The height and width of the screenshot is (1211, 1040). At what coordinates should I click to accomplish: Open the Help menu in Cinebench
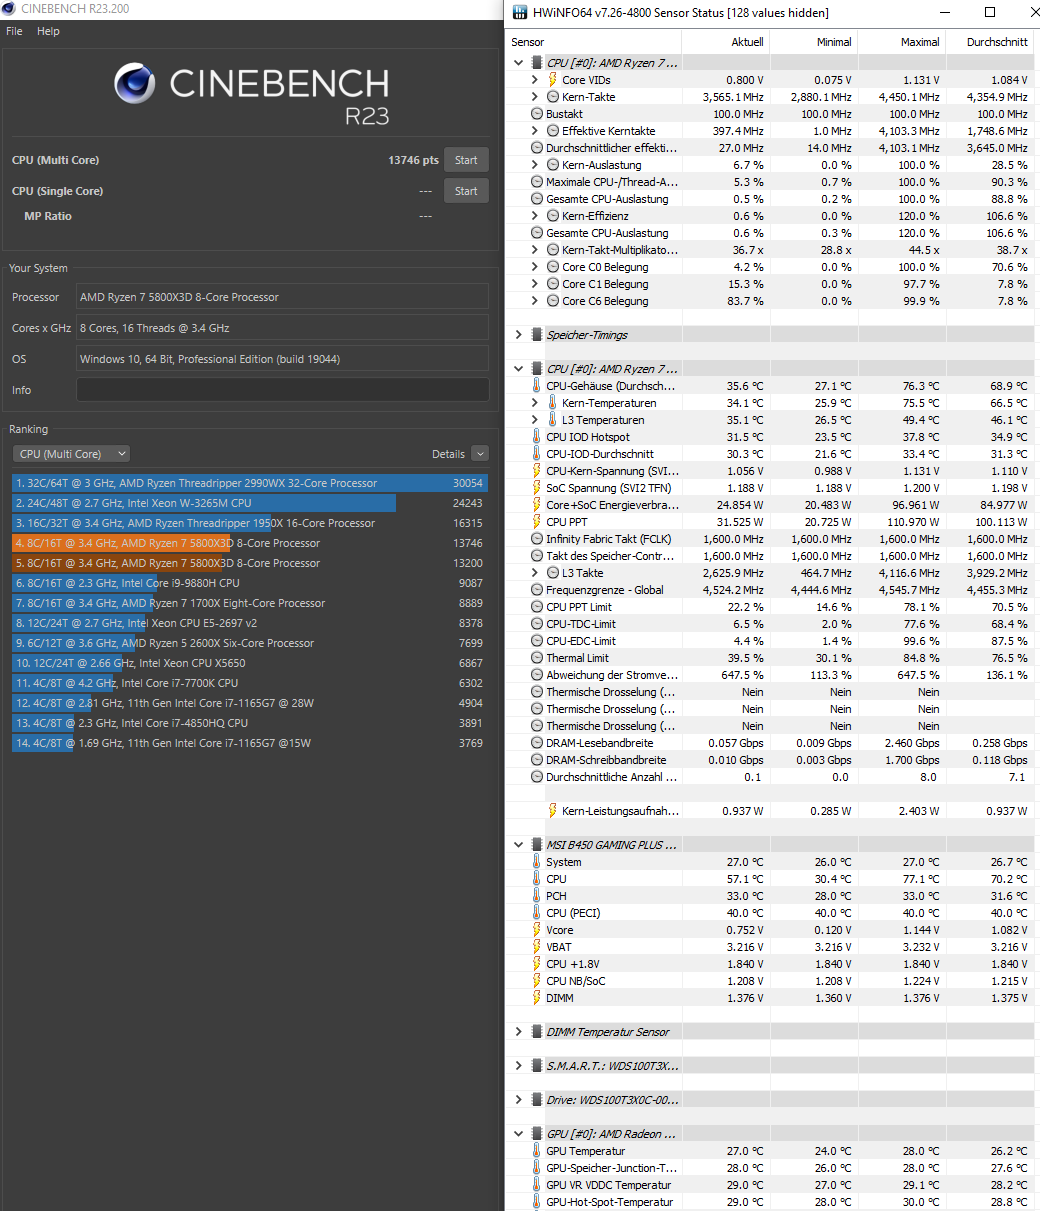pos(48,31)
